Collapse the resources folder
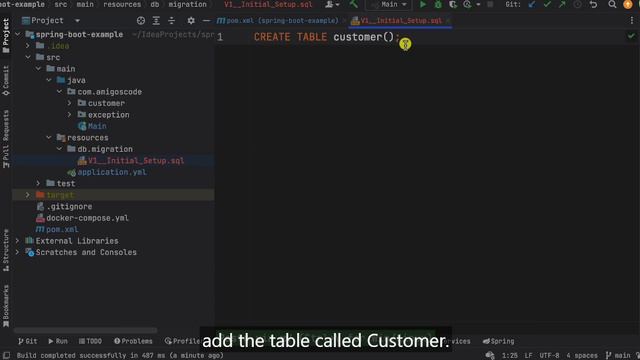640x360 pixels. click(x=49, y=138)
